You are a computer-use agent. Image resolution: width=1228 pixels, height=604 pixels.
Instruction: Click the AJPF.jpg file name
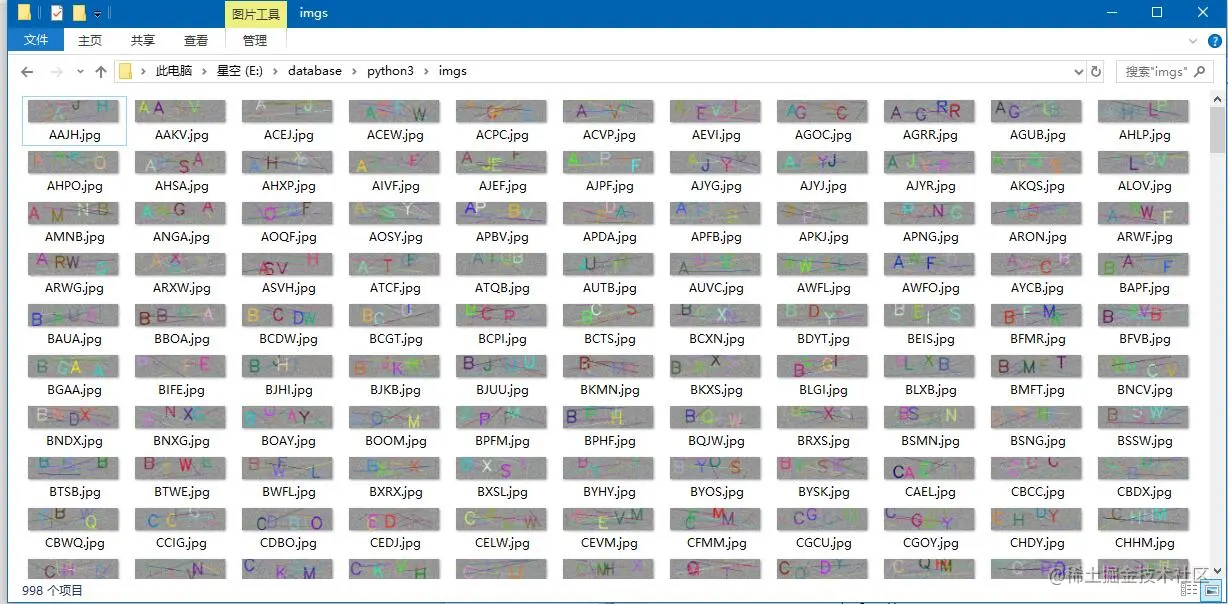tap(609, 186)
